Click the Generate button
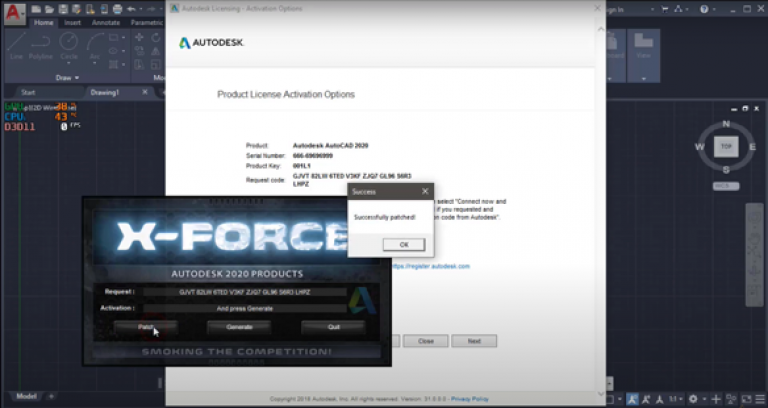 (239, 327)
